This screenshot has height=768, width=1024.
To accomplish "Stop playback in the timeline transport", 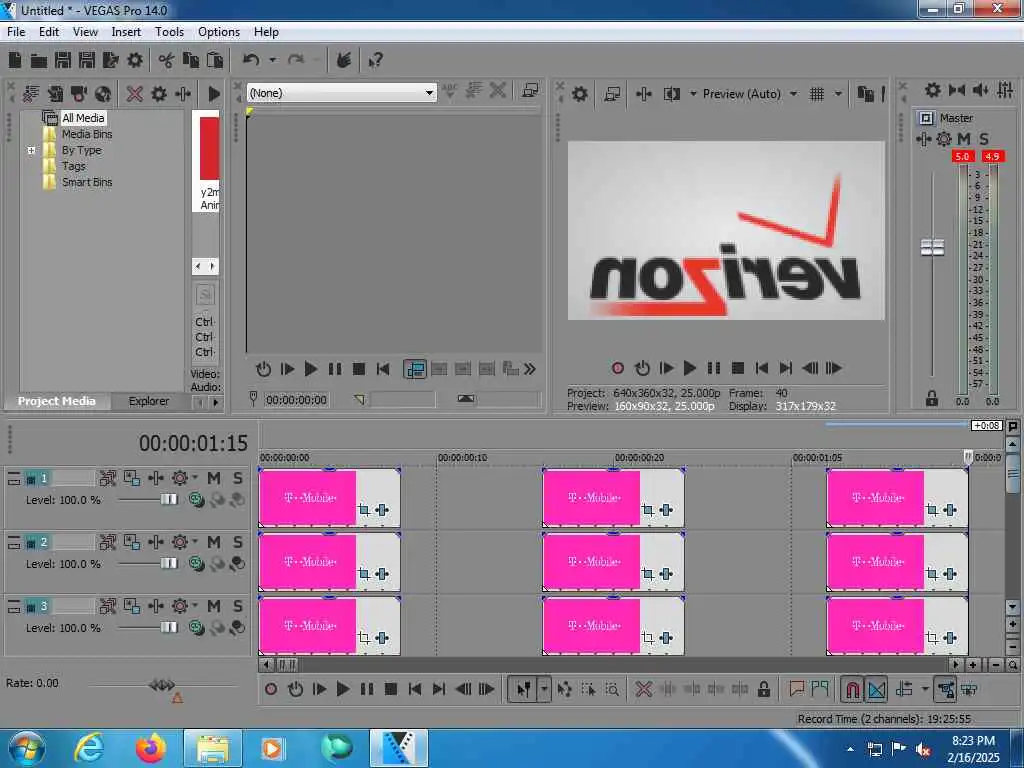I will coord(391,689).
